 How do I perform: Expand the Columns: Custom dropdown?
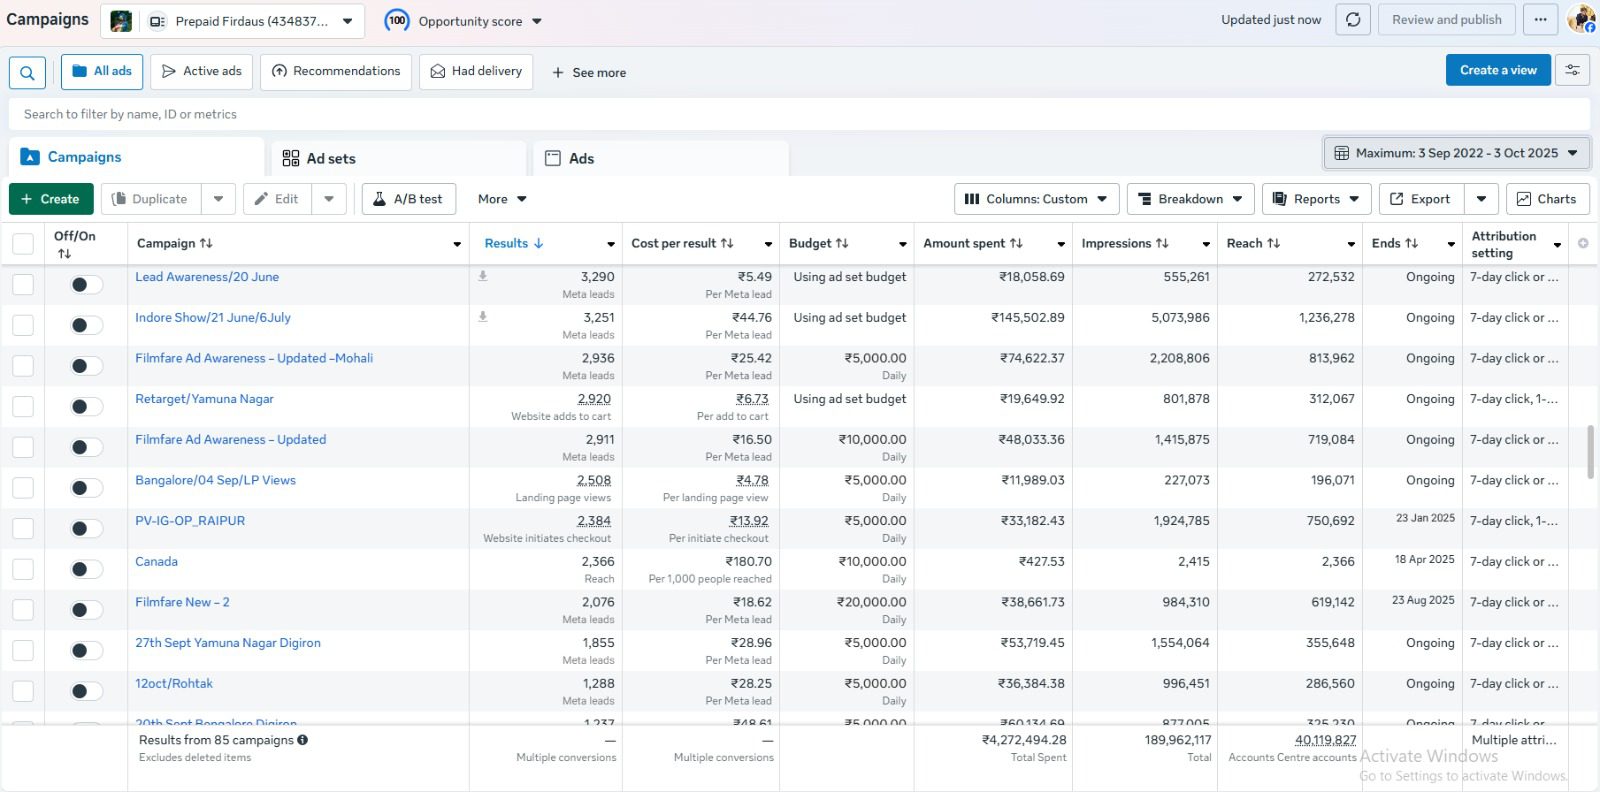[1036, 199]
